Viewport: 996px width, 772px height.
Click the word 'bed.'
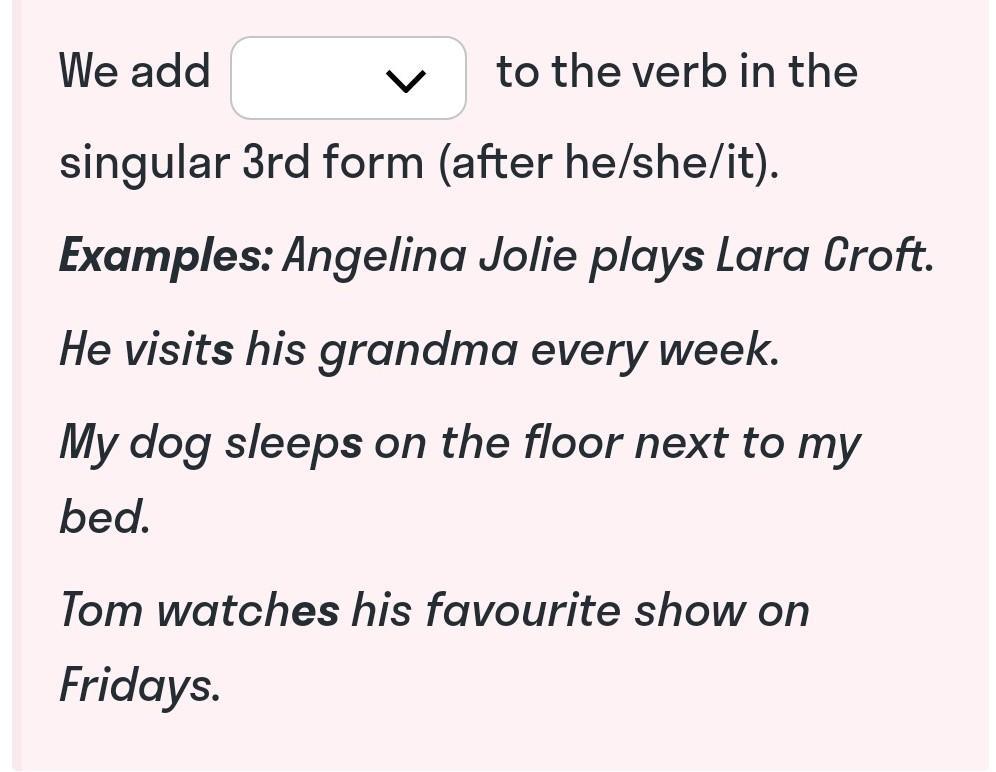[105, 516]
